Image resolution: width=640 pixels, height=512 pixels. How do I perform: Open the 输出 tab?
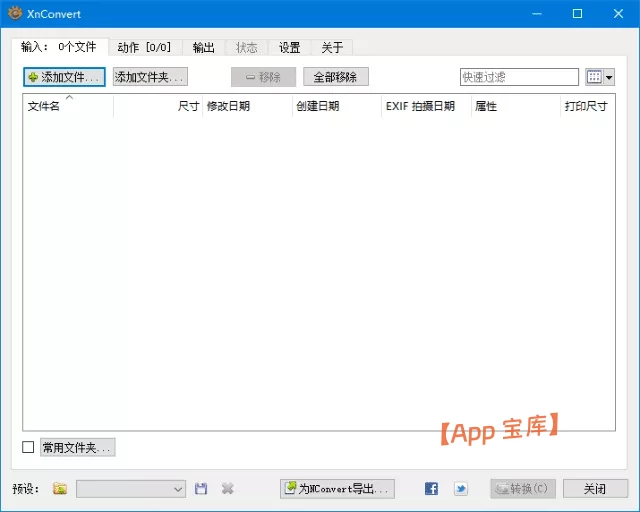[x=204, y=47]
